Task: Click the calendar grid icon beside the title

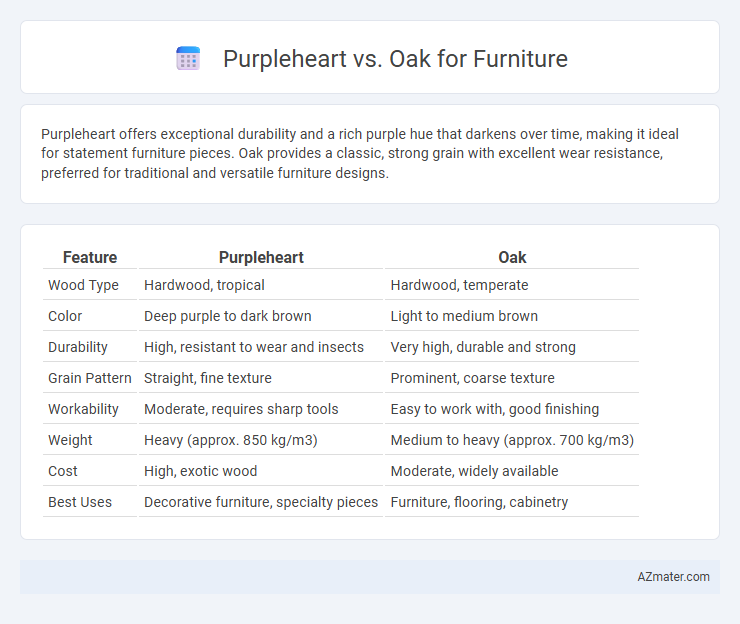Action: tap(188, 59)
